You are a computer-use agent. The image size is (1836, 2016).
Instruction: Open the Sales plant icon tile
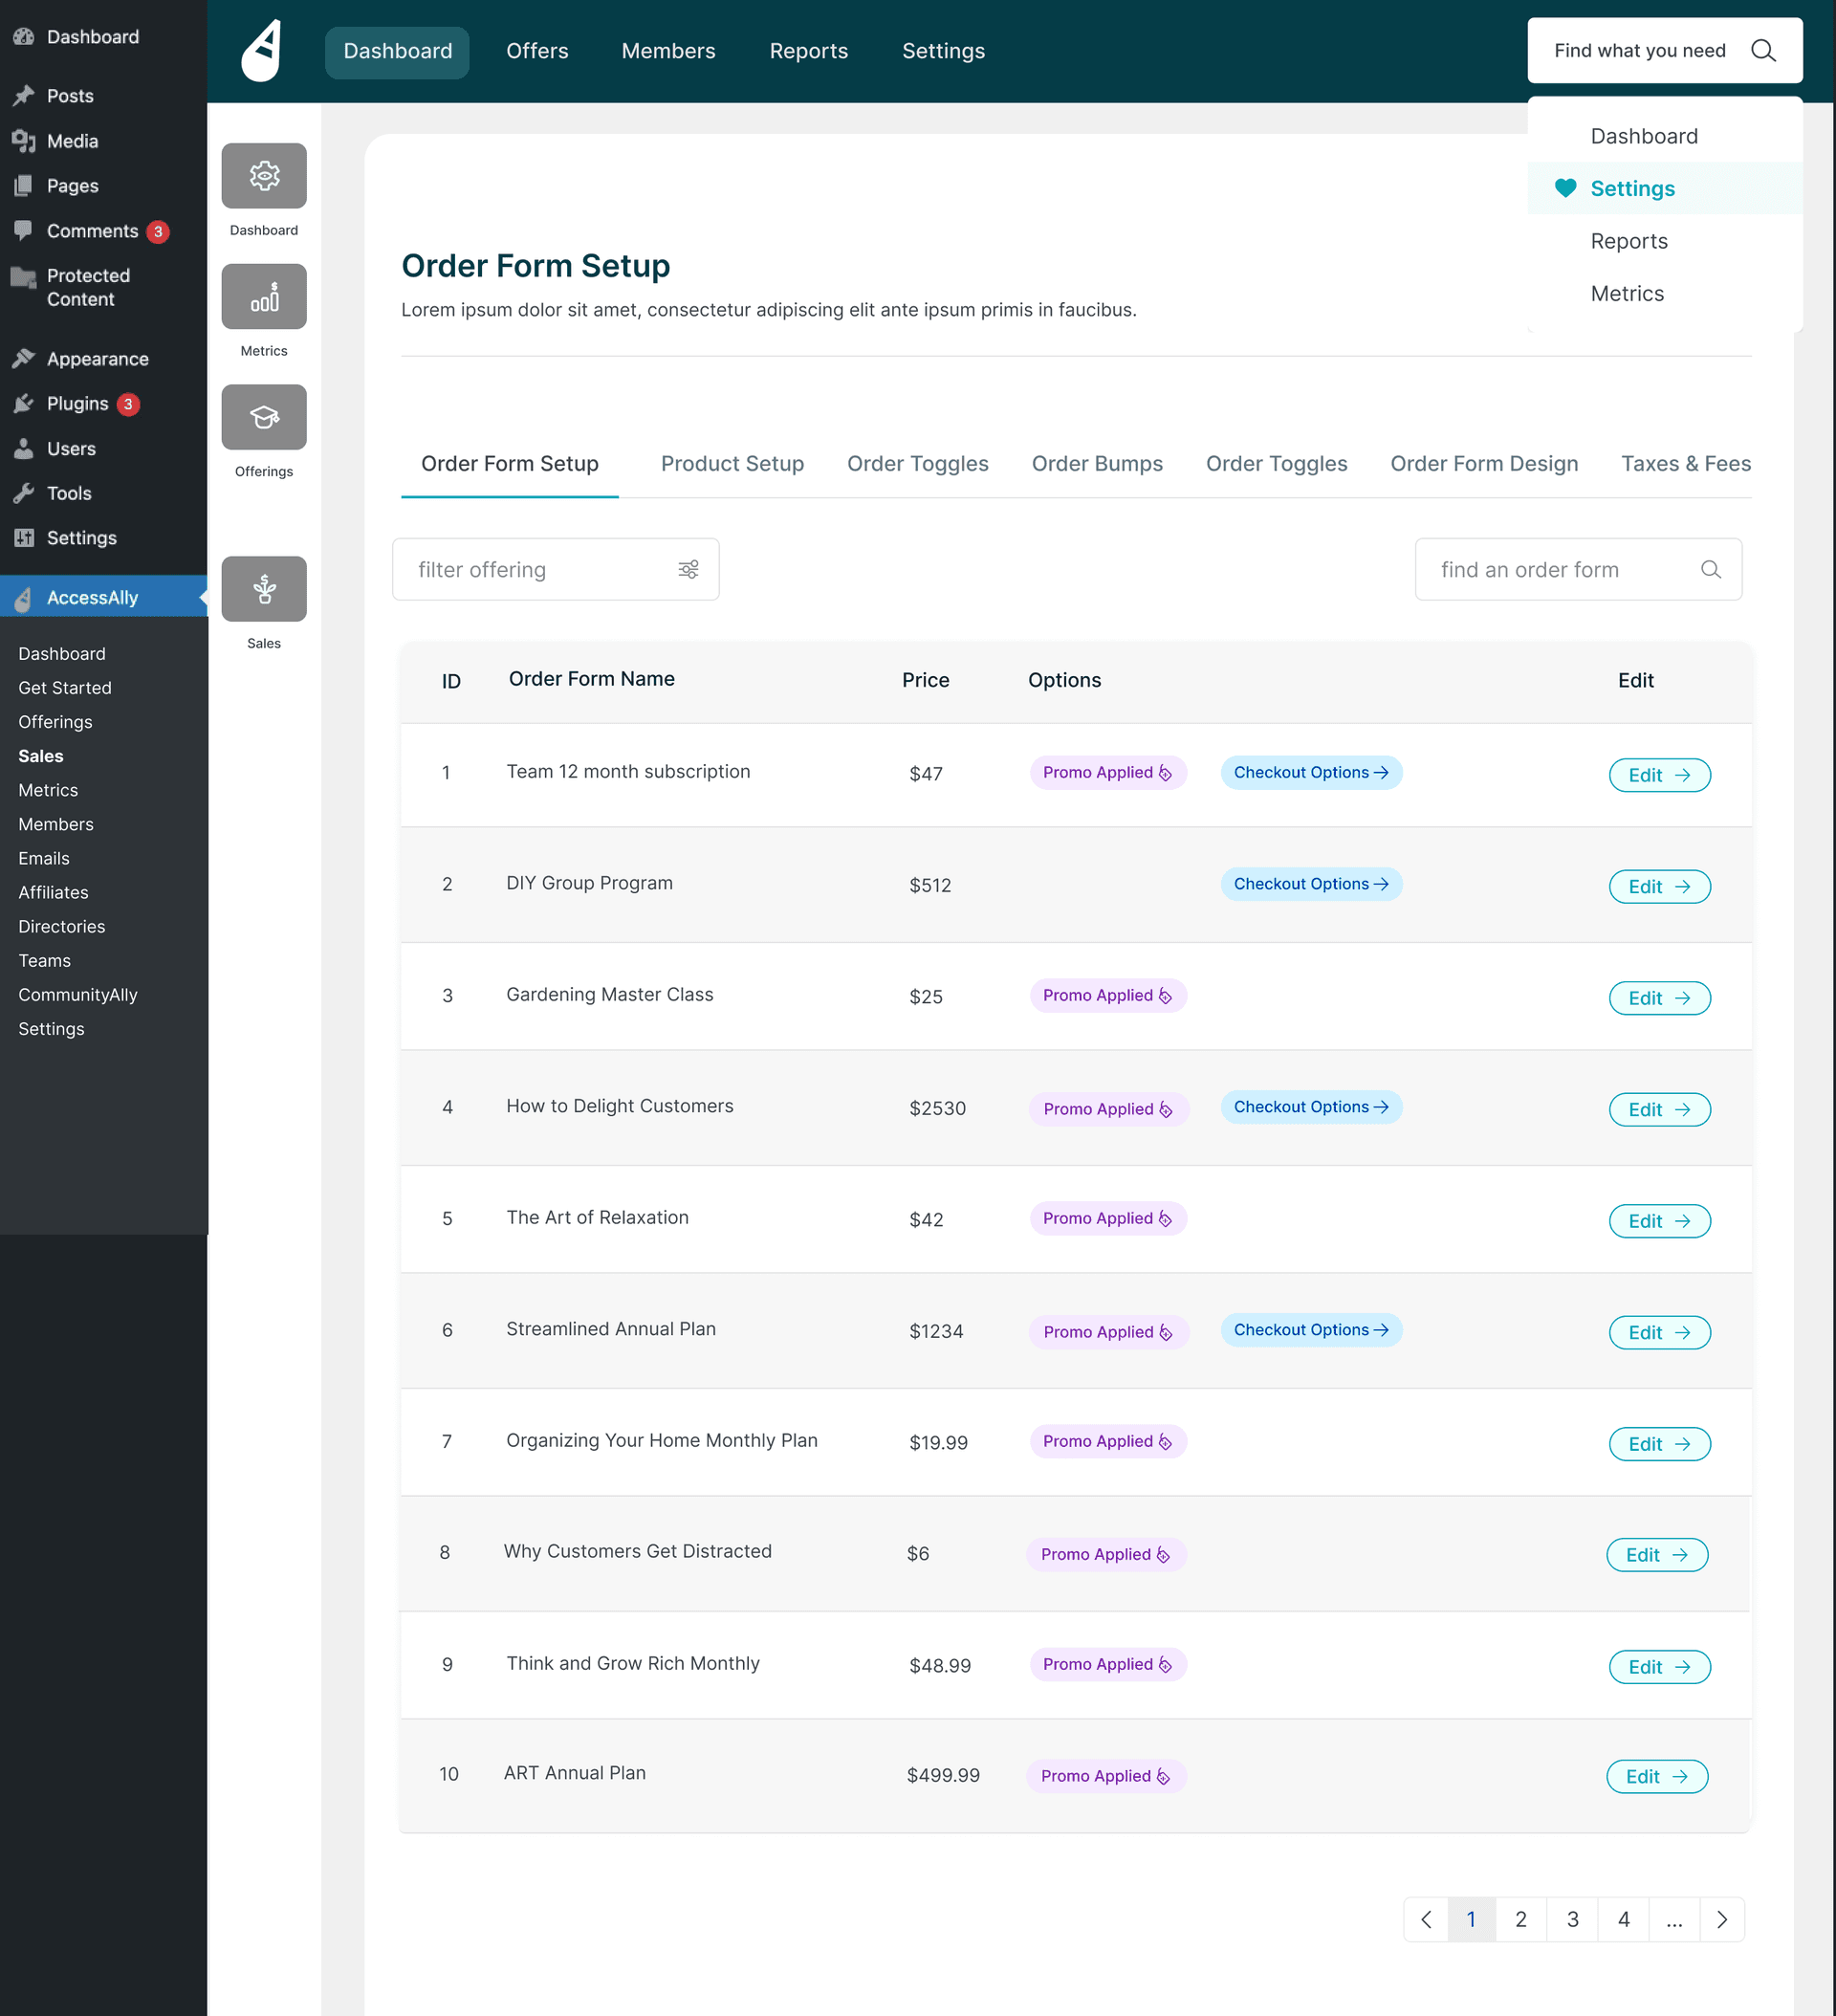(264, 589)
